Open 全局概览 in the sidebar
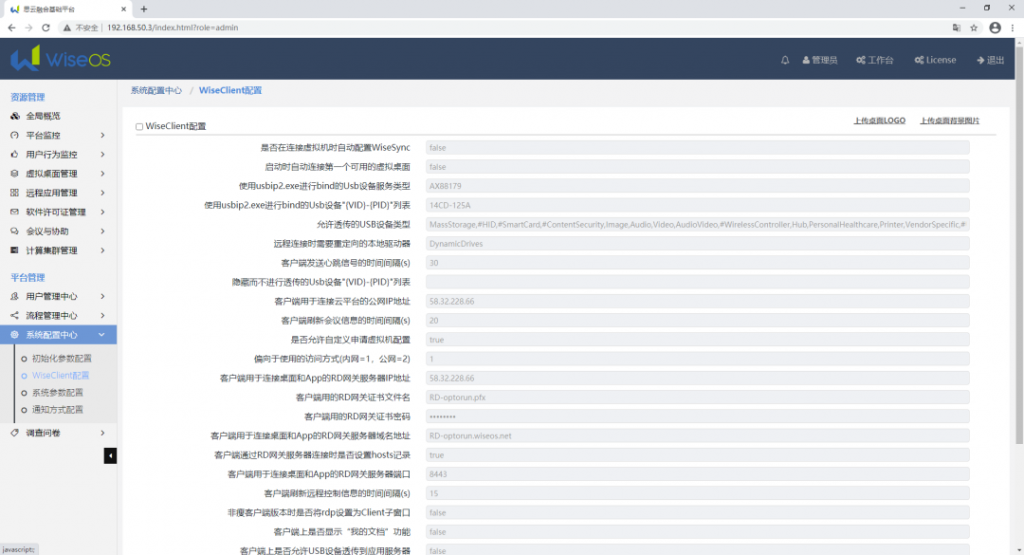The height and width of the screenshot is (555, 1024). point(42,116)
